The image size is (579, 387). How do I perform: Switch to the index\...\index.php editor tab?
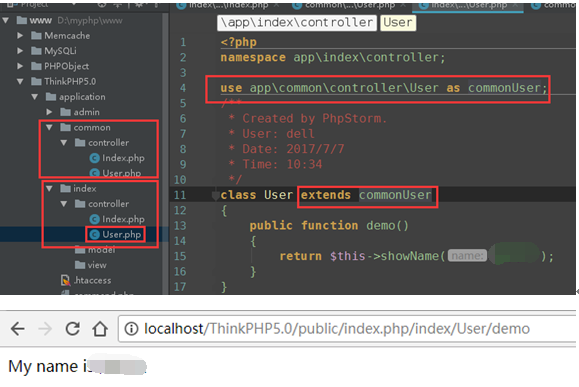[228, 5]
